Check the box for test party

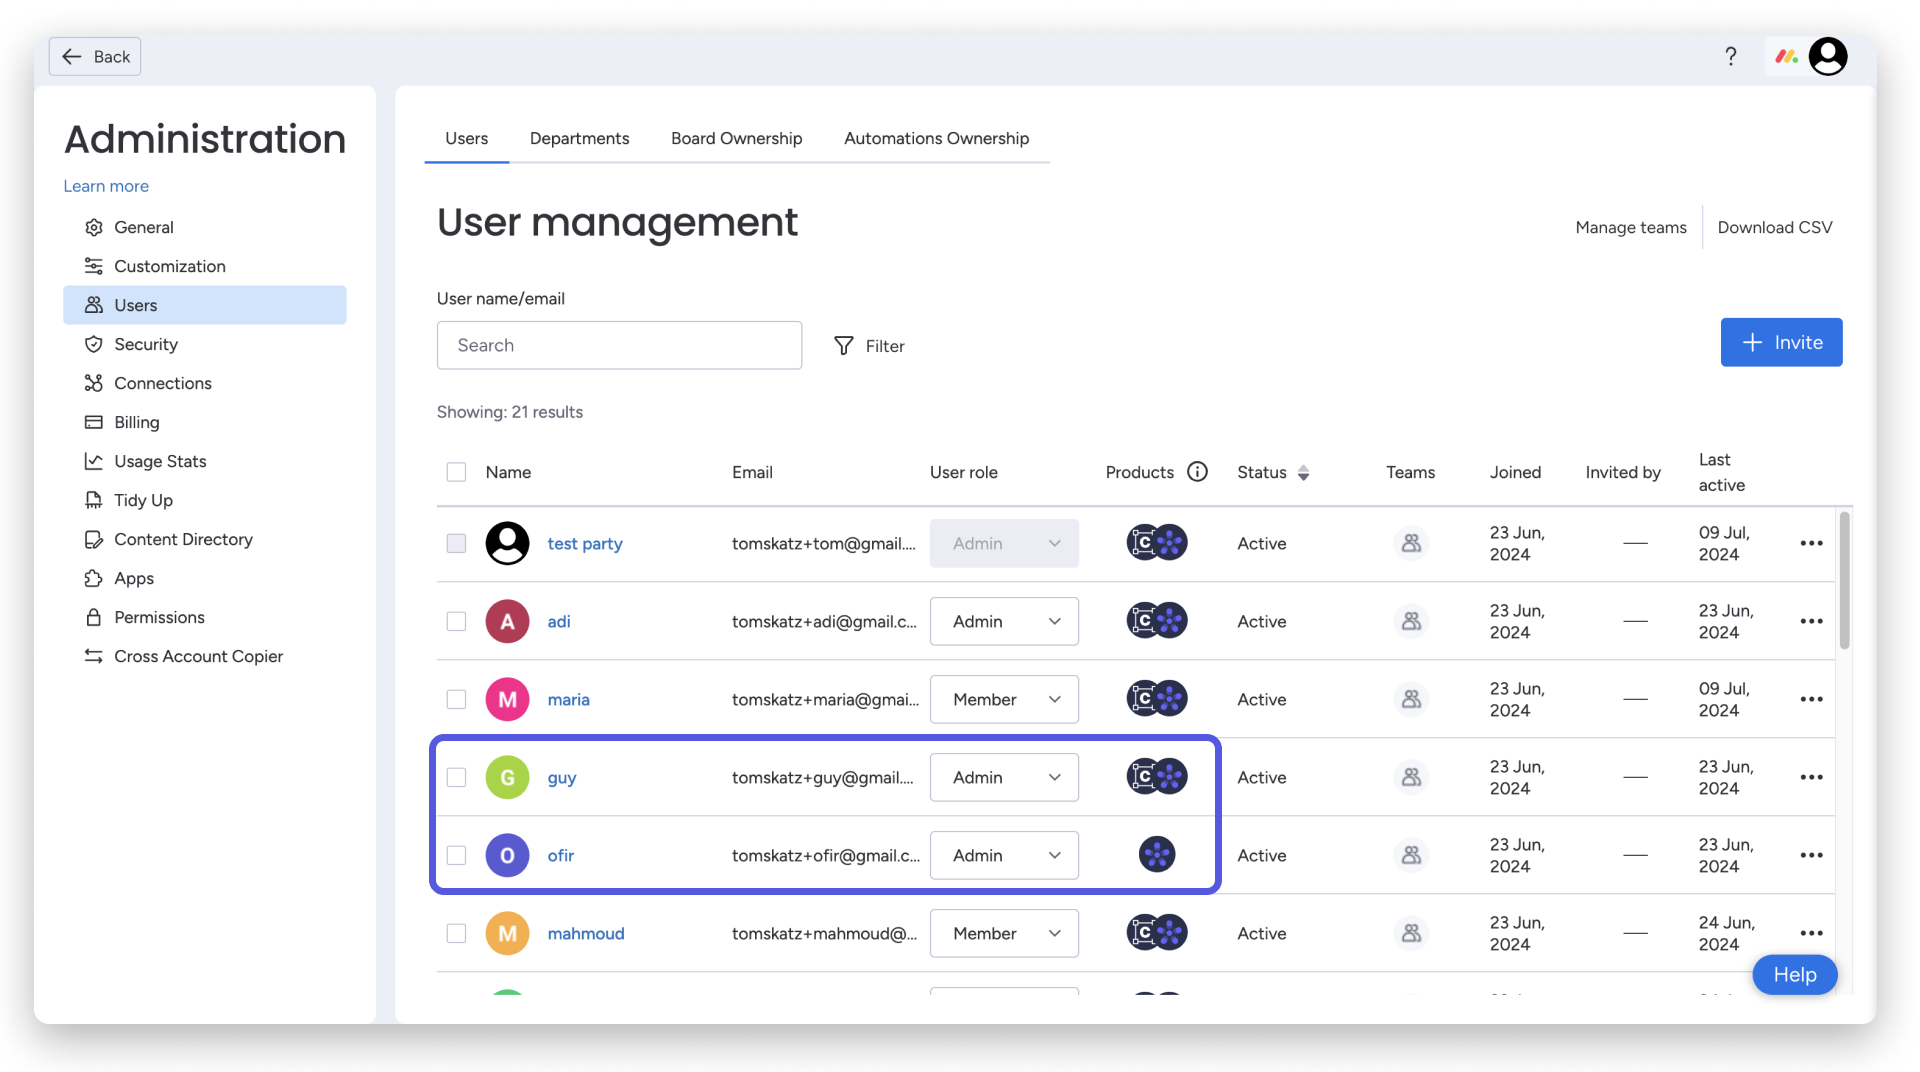click(x=456, y=543)
